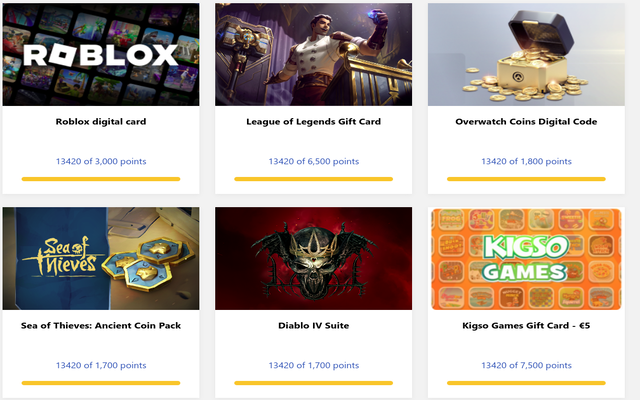Select Sea of Thieves: Ancient Coin Pack title
Viewport: 640px width, 400px height.
(100, 325)
